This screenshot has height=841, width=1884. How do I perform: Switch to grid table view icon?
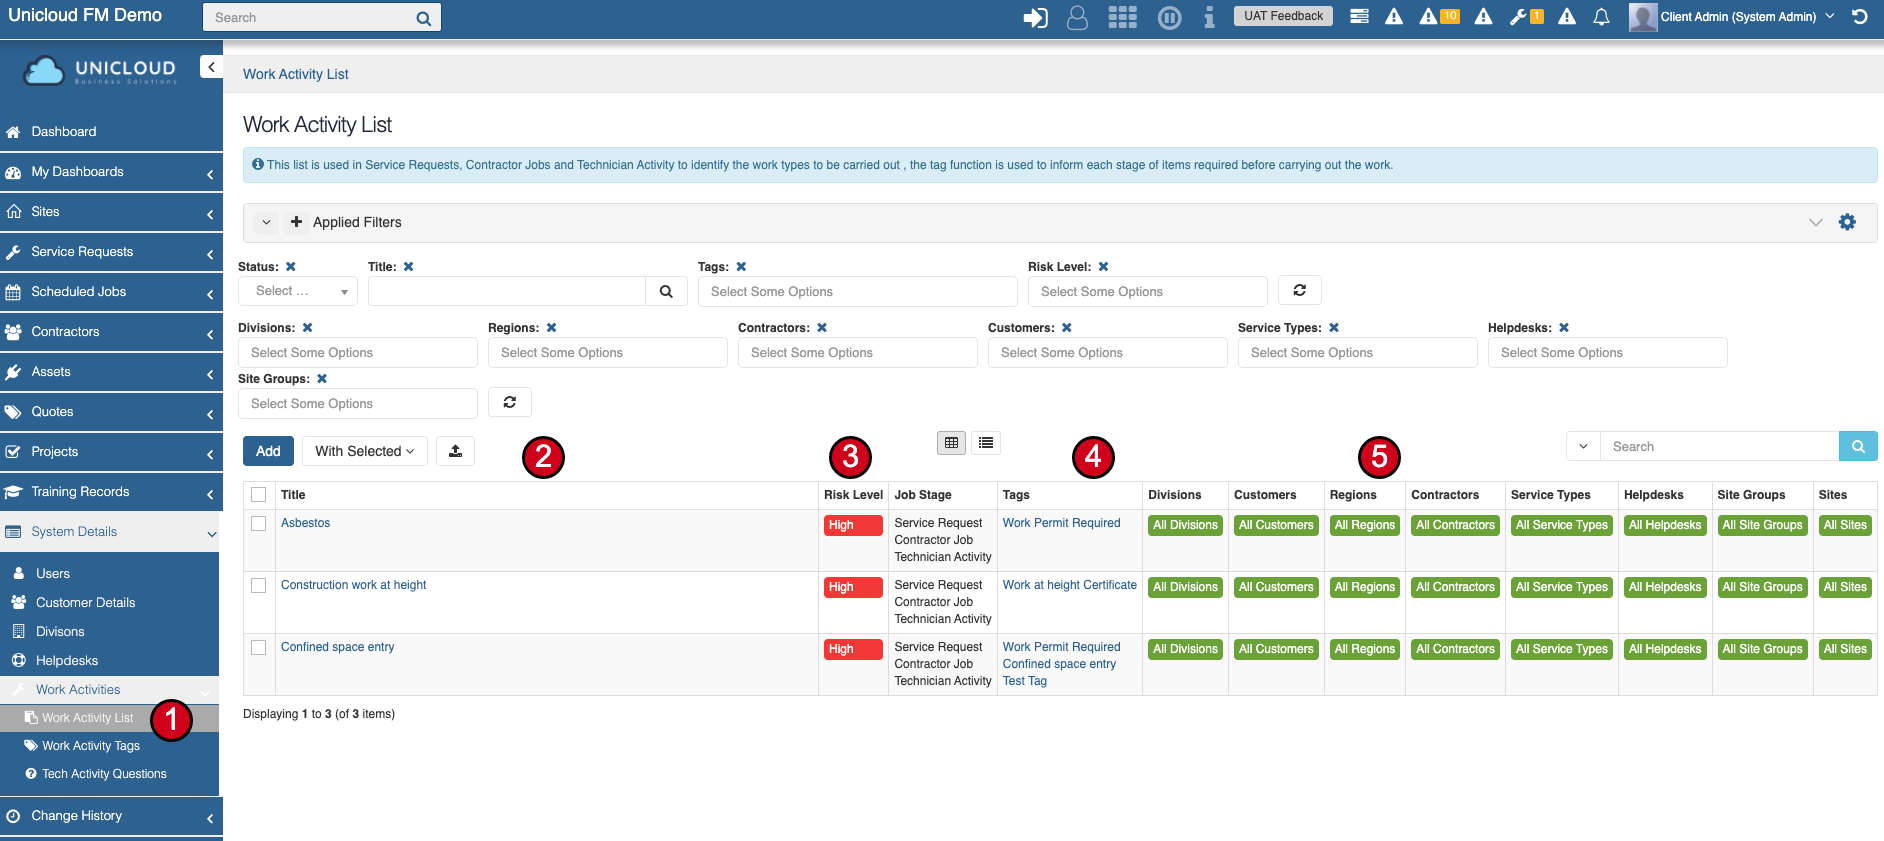[x=951, y=442]
